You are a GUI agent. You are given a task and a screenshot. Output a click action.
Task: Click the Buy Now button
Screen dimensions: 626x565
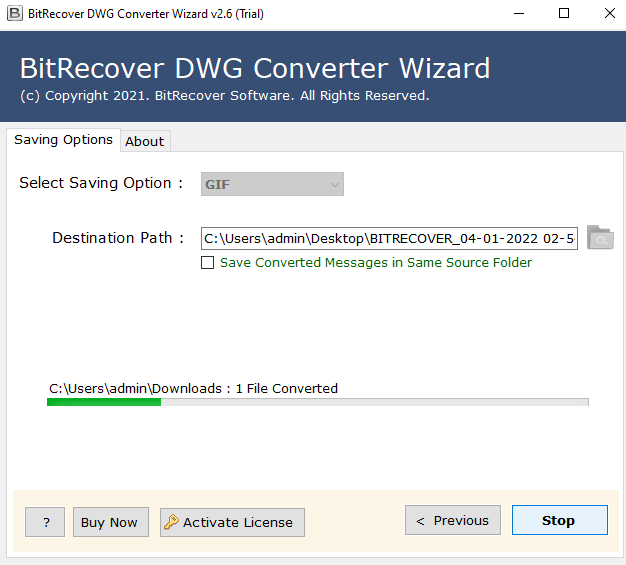pos(111,522)
